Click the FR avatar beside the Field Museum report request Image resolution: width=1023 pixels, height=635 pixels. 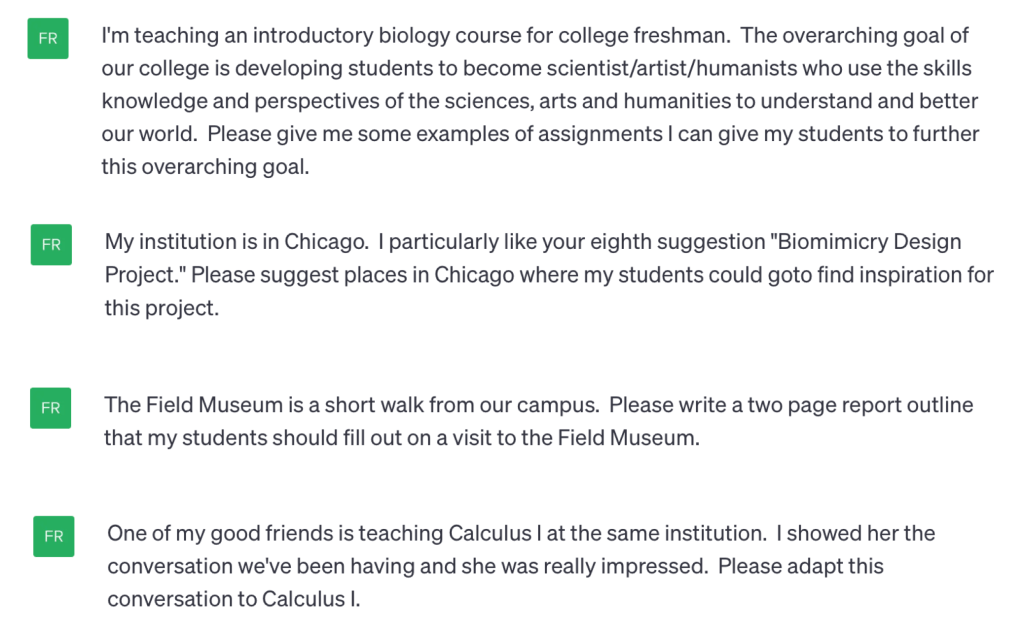(51, 408)
